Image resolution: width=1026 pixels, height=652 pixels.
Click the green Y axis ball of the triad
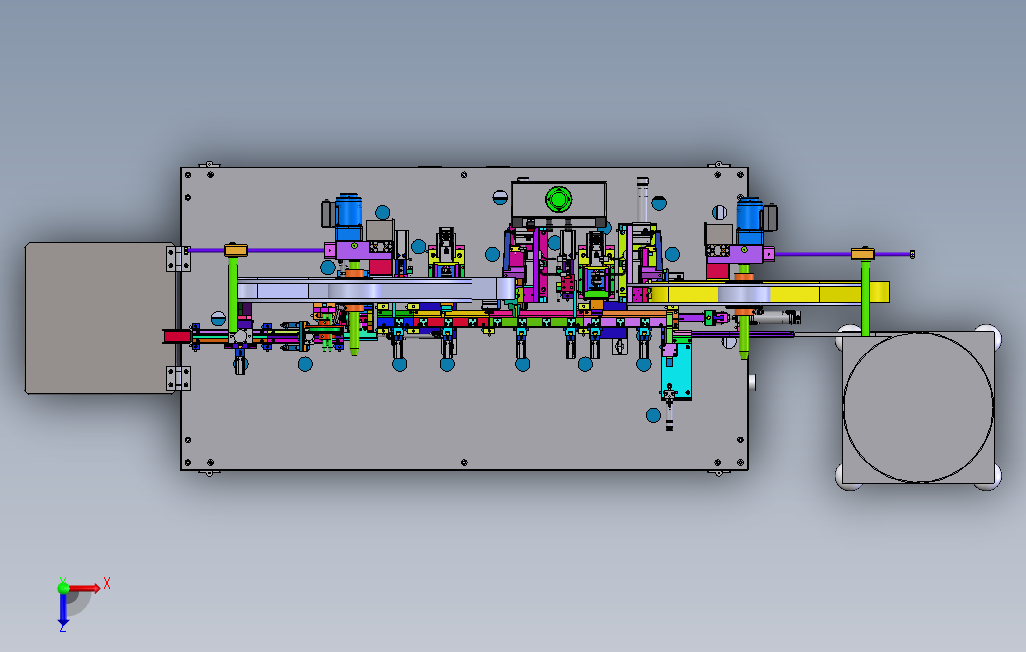63,587
